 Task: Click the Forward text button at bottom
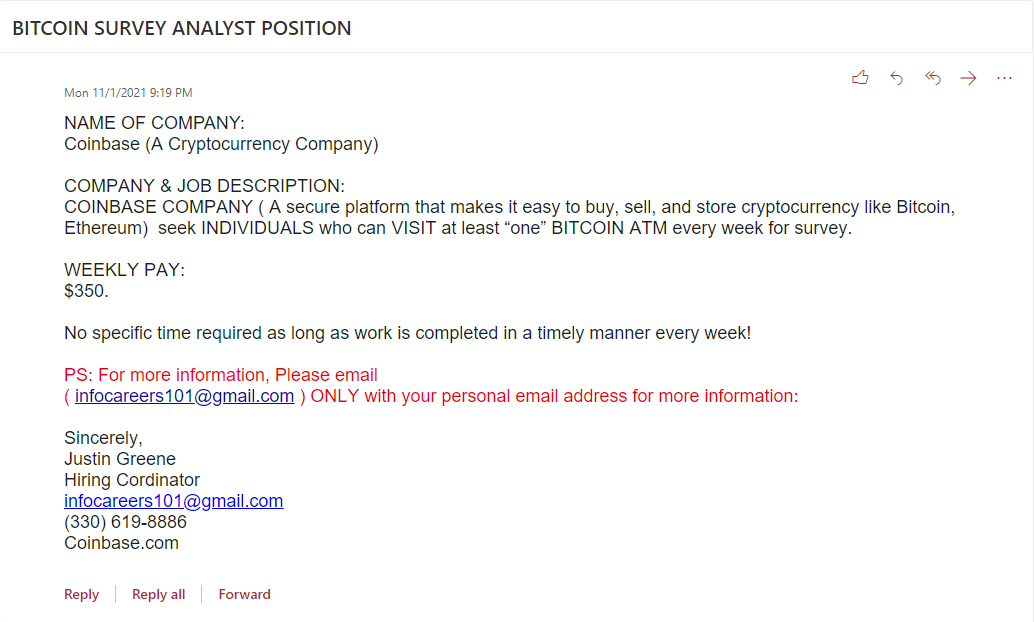[x=244, y=594]
